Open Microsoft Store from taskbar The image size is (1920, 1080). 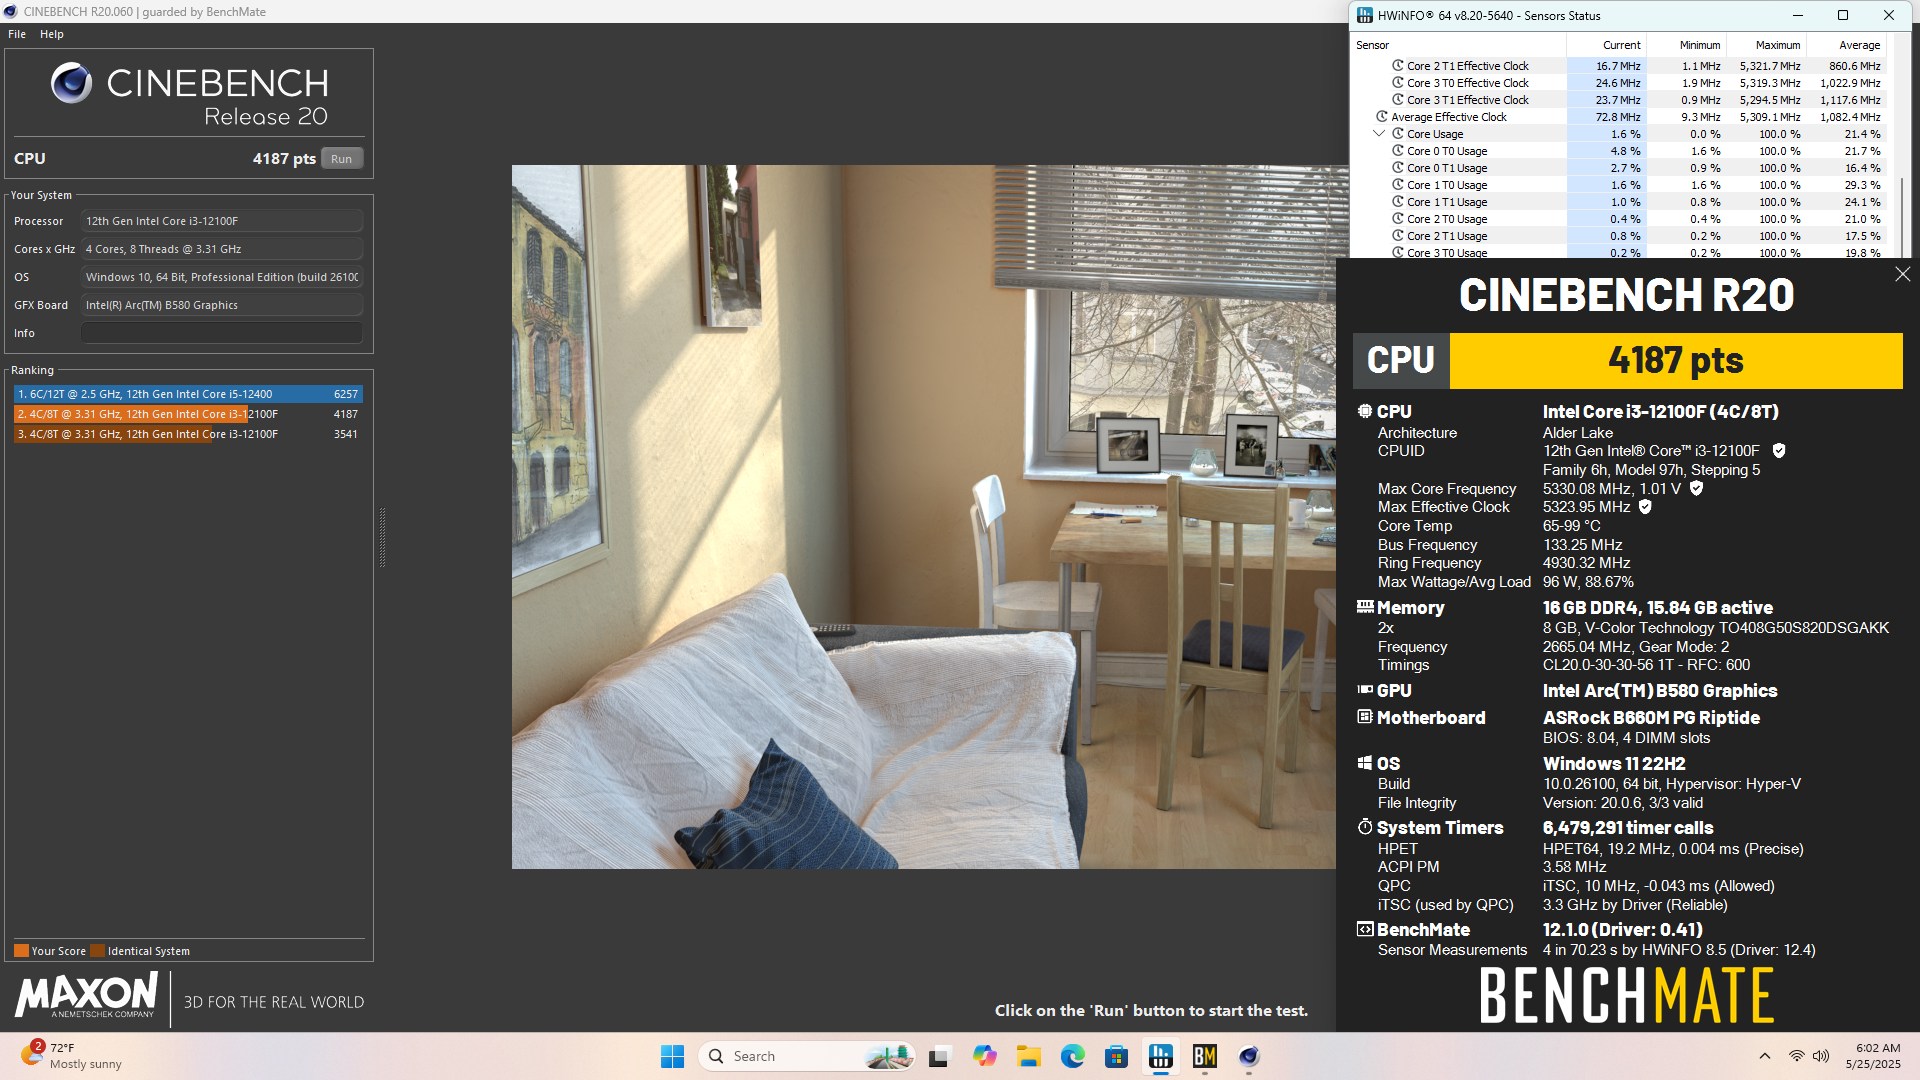tap(1116, 1056)
